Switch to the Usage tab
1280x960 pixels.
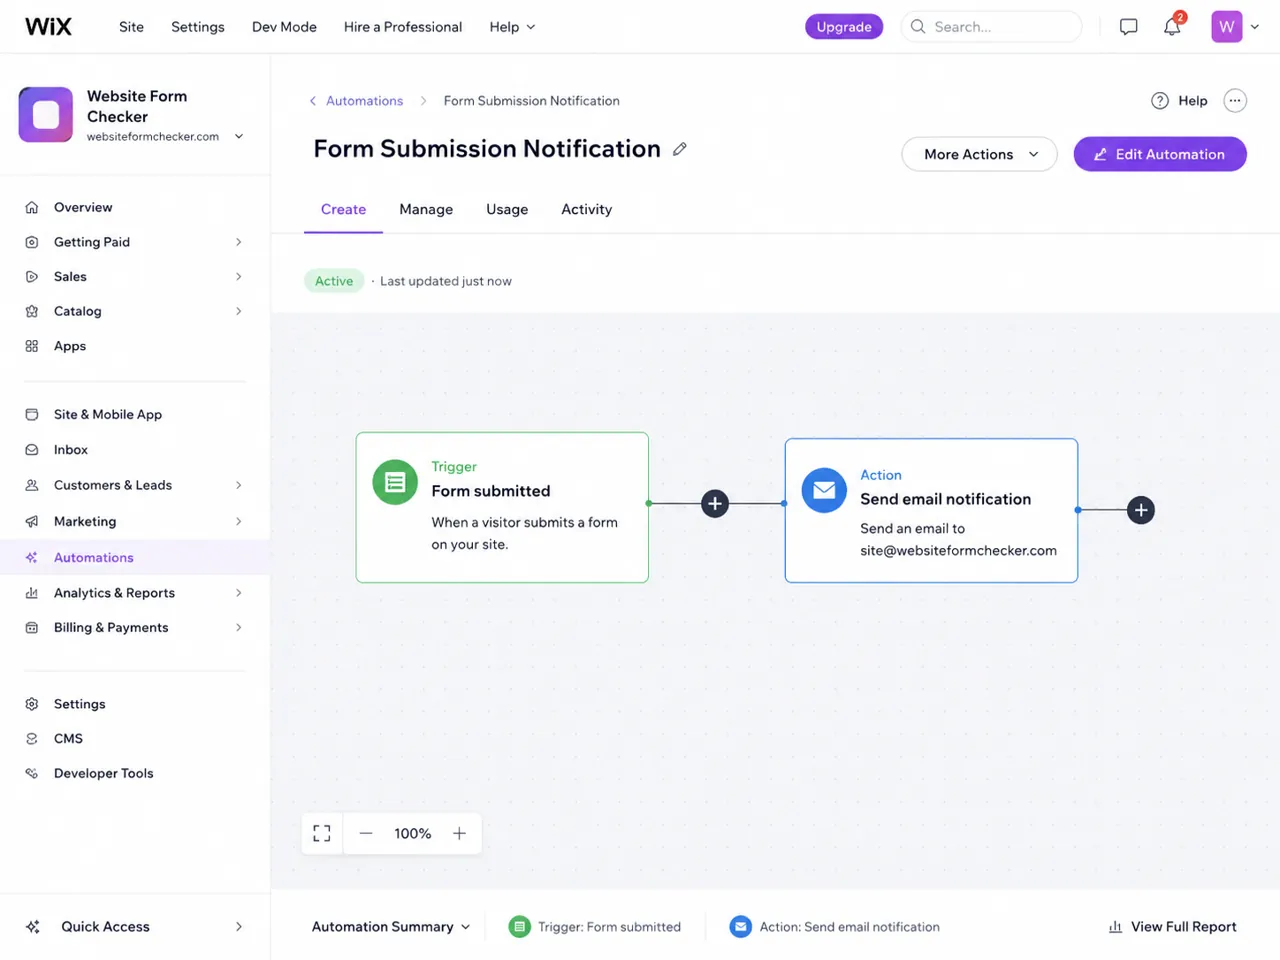point(507,210)
